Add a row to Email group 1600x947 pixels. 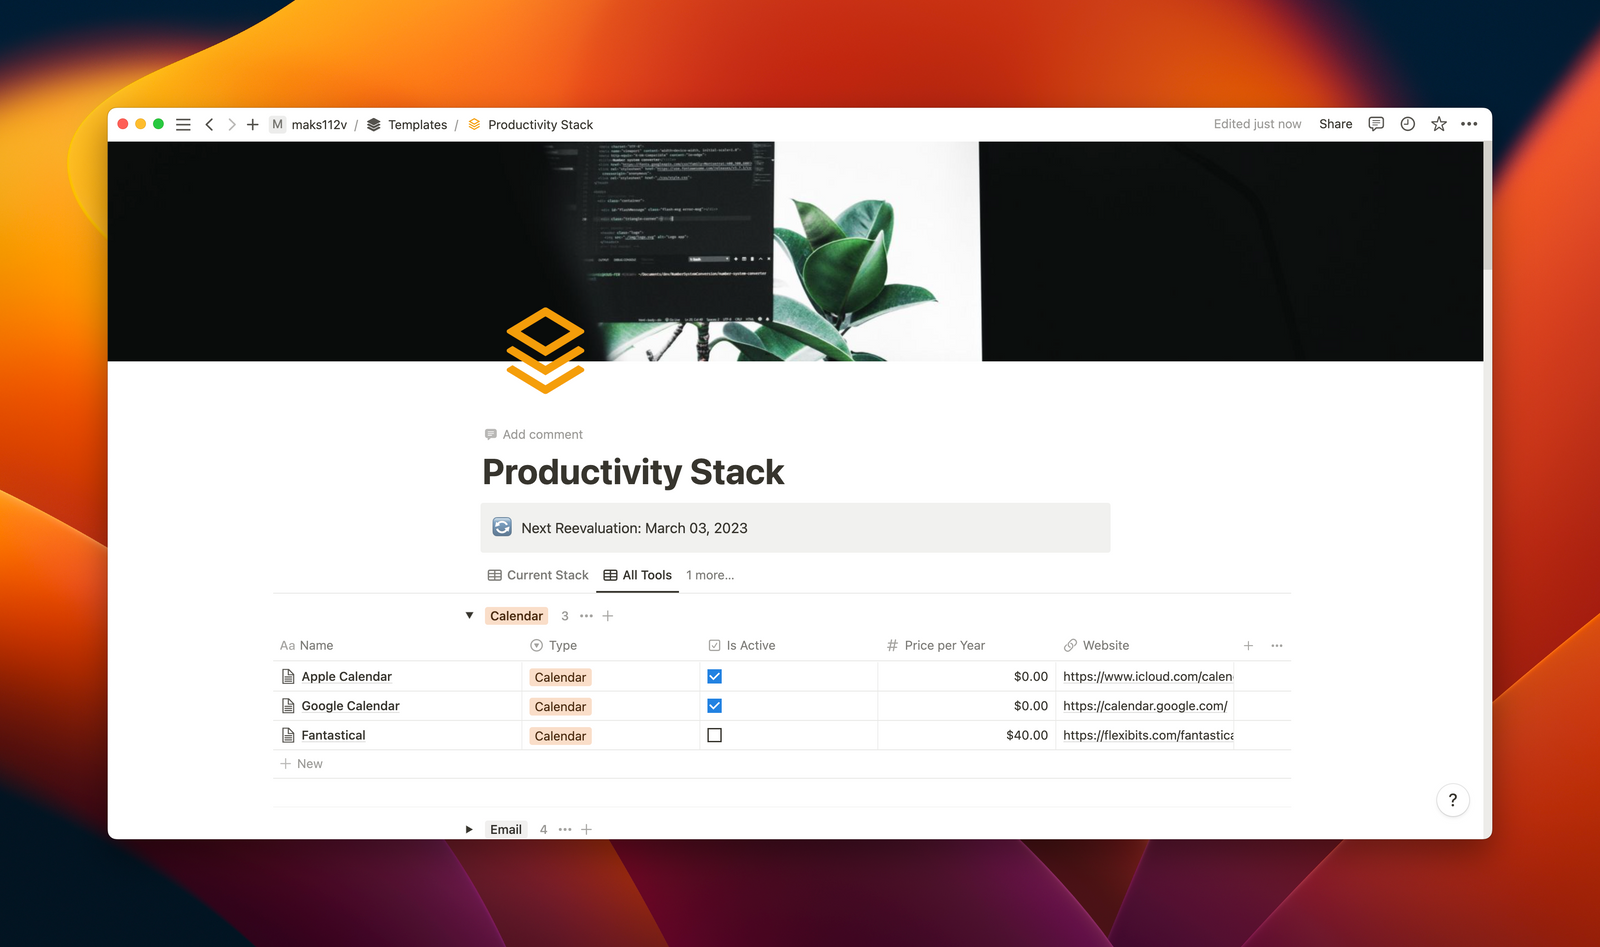586,829
